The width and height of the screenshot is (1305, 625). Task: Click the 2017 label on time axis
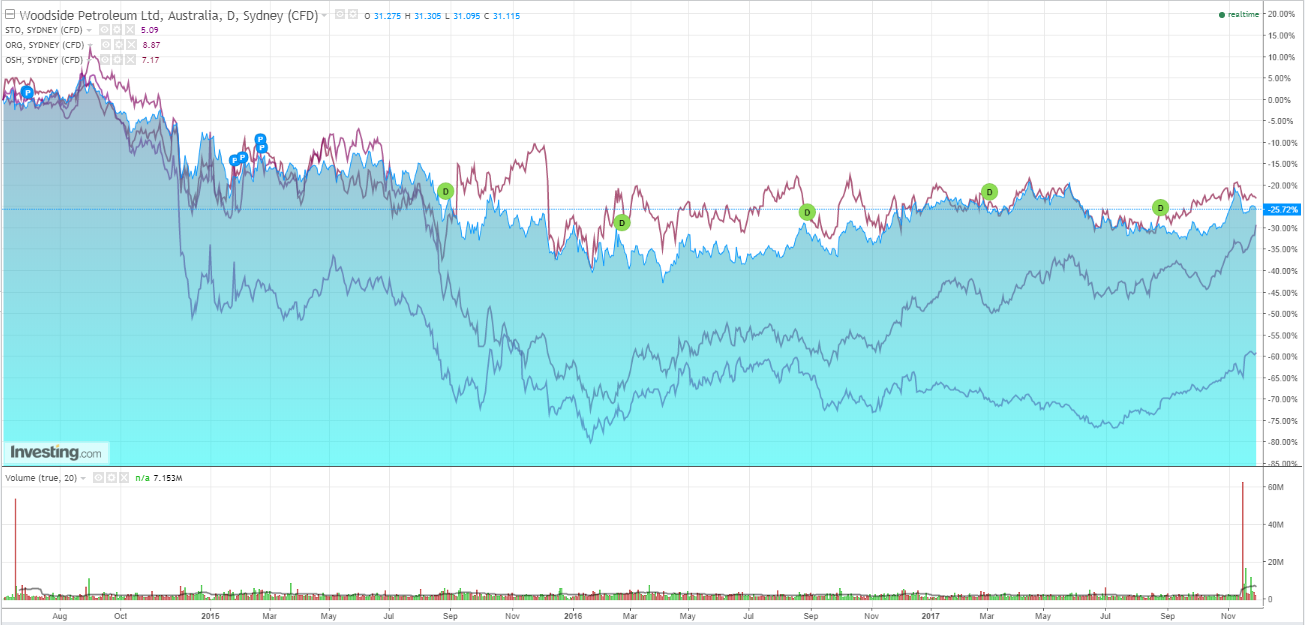click(x=932, y=617)
